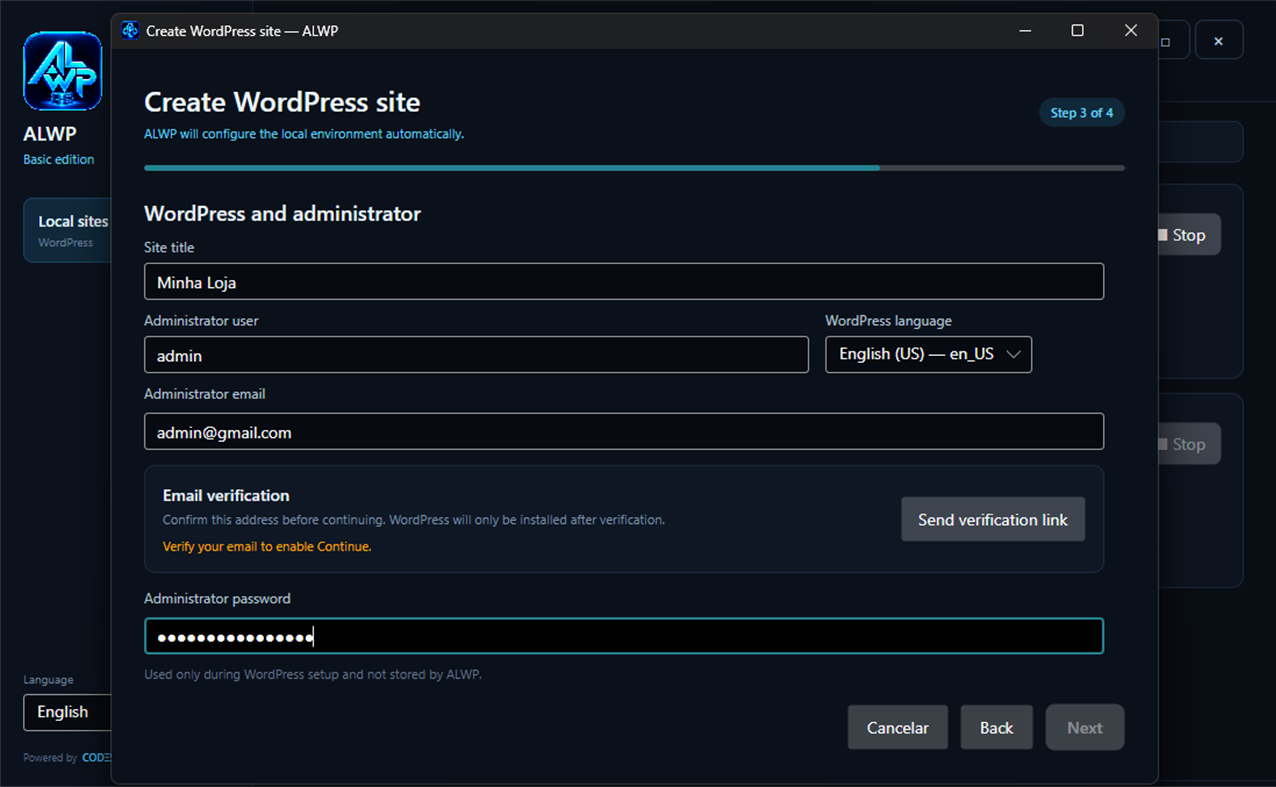Image resolution: width=1276 pixels, height=787 pixels.
Task: Click the Administrator email field
Action: click(x=624, y=432)
